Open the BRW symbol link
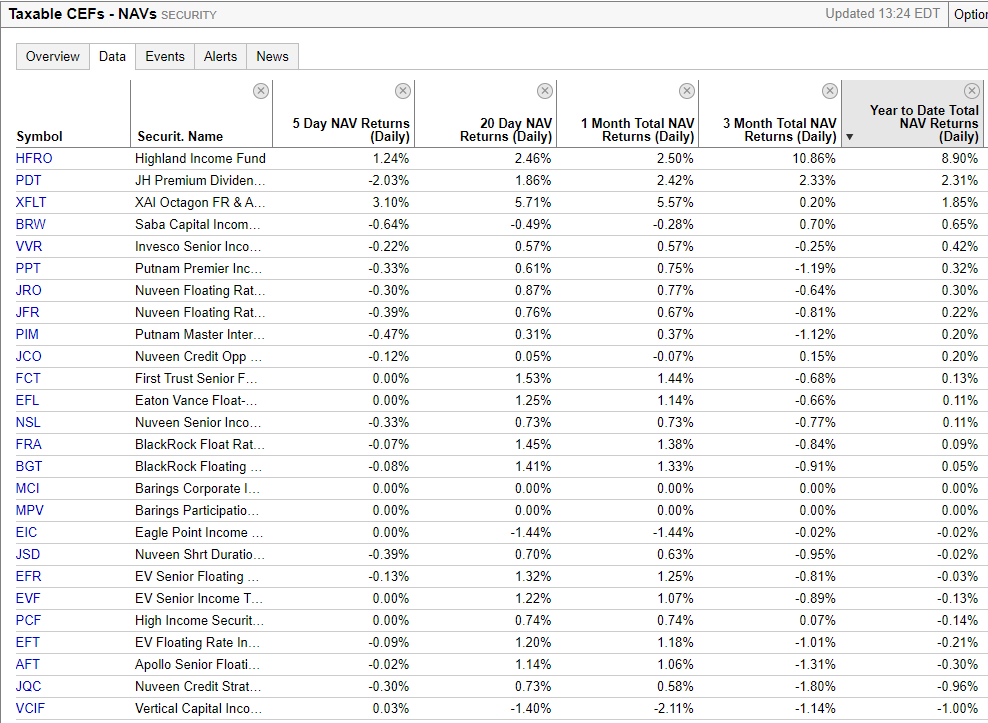The height and width of the screenshot is (723, 988). pyautogui.click(x=31, y=224)
